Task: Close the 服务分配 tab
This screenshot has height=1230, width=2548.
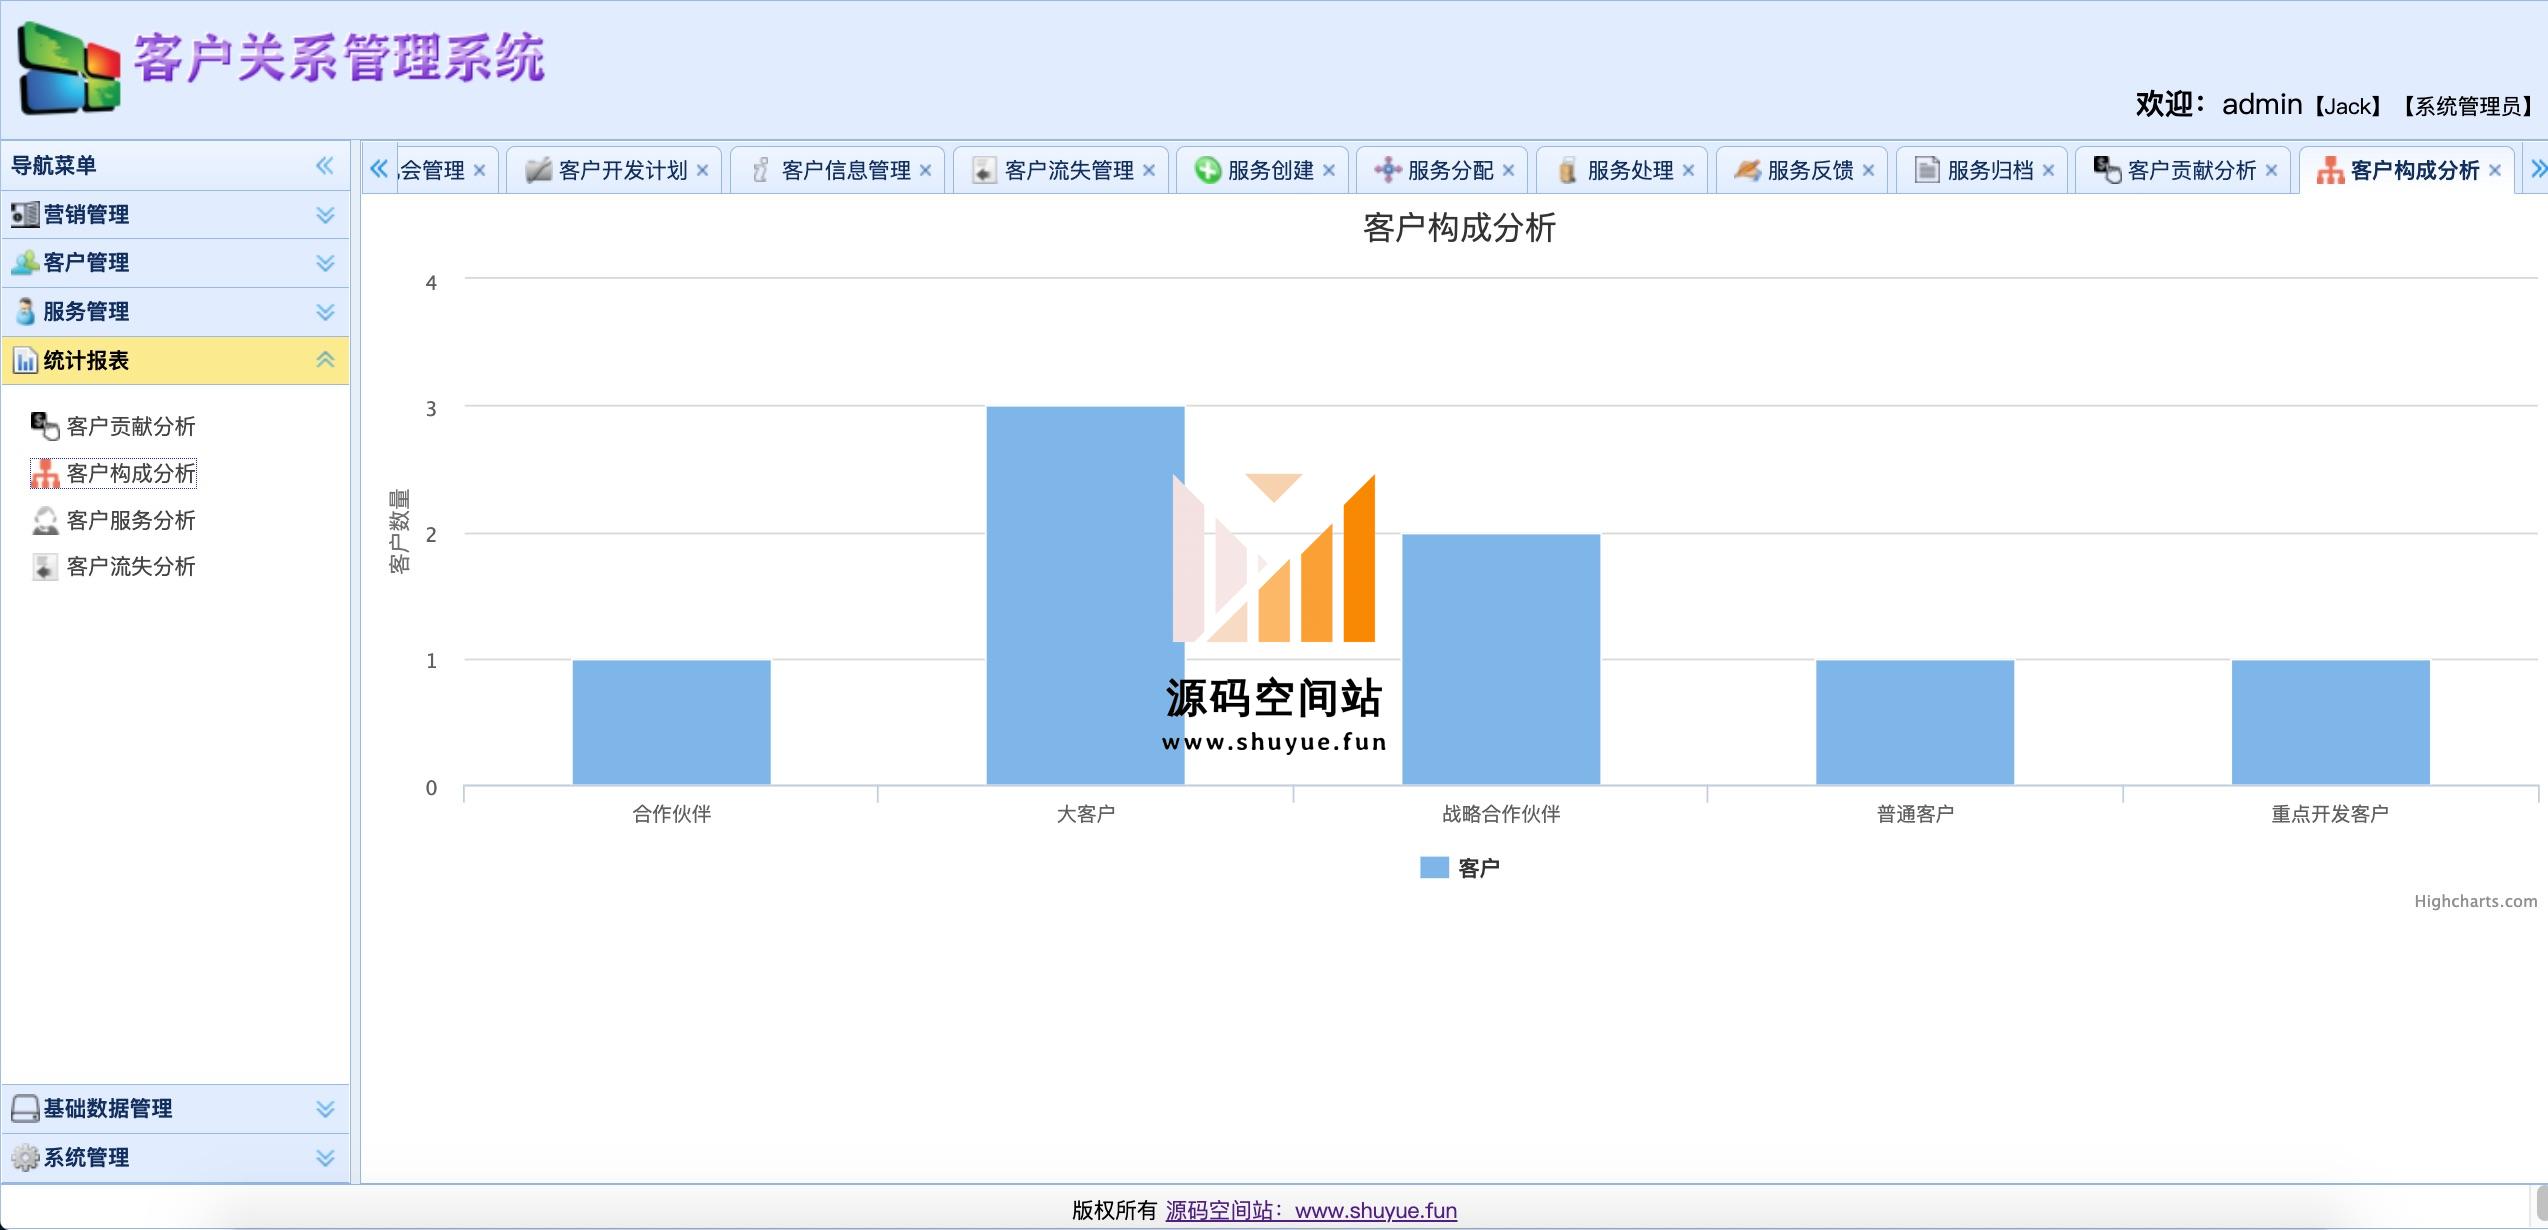Action: 1508,171
